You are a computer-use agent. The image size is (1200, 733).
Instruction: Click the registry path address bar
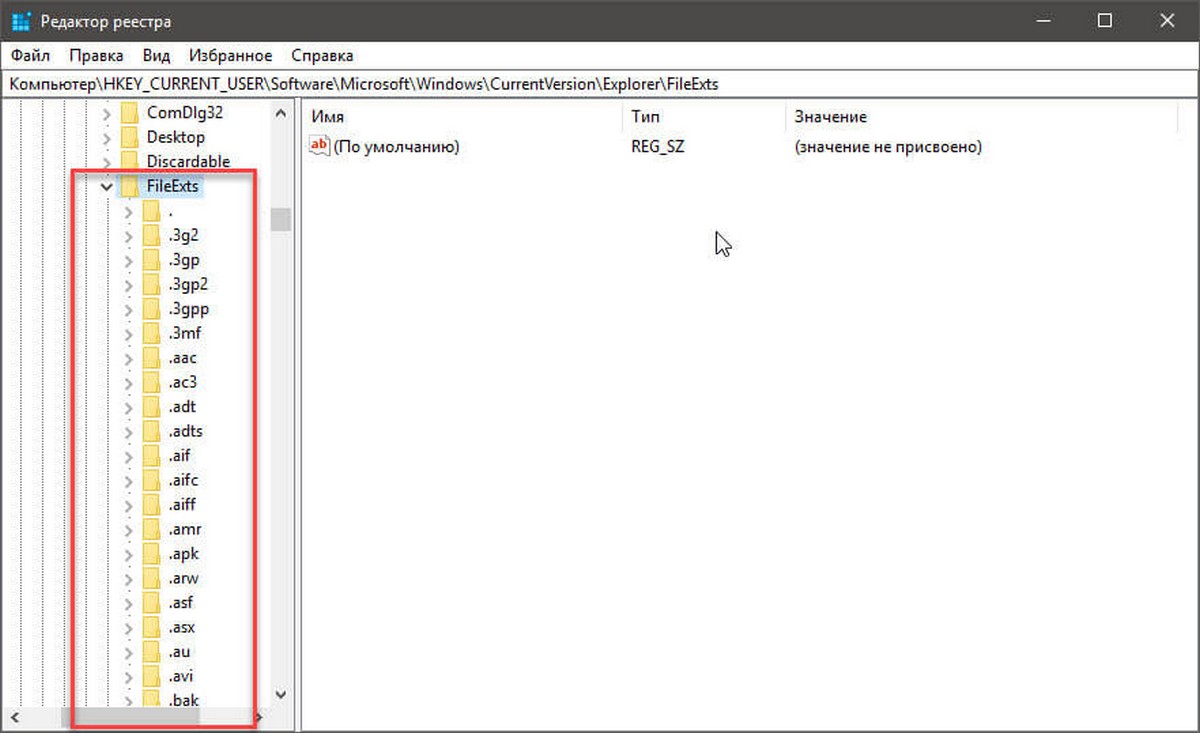click(x=600, y=84)
